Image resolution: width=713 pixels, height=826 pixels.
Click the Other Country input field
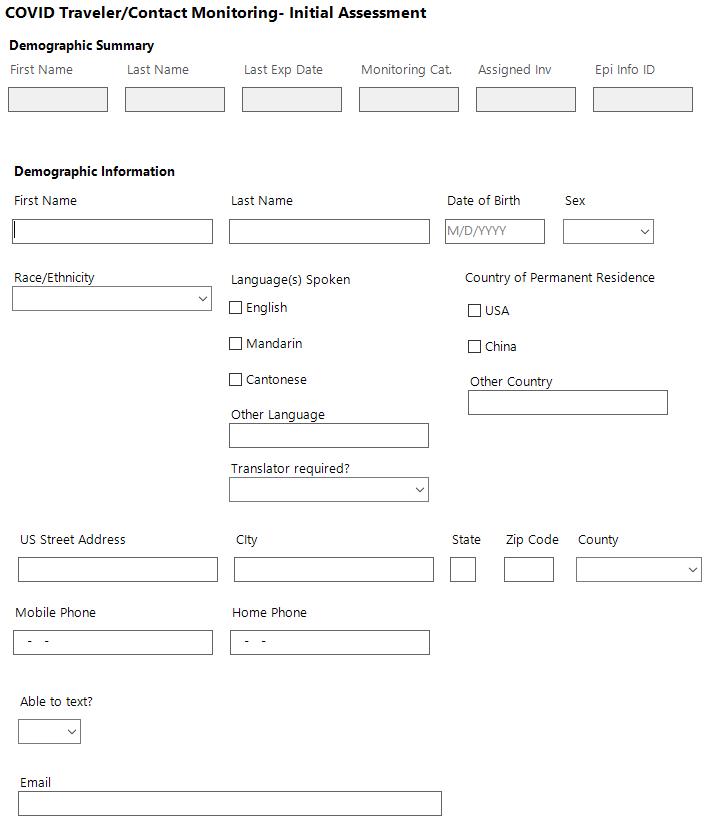click(x=567, y=403)
